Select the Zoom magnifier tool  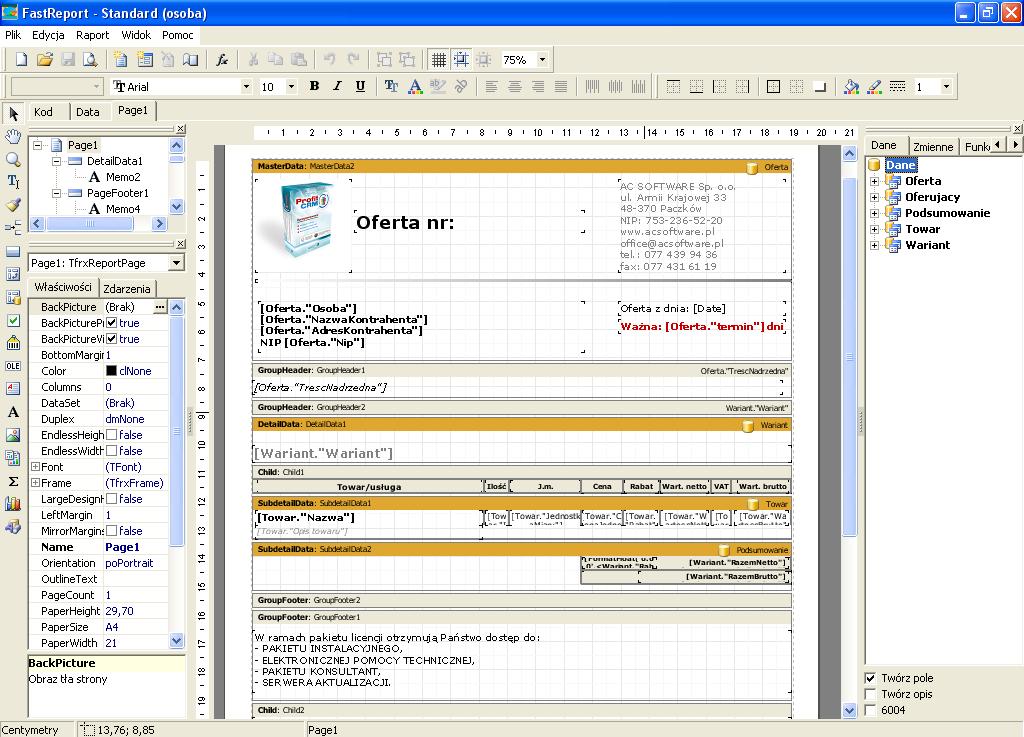[13, 159]
